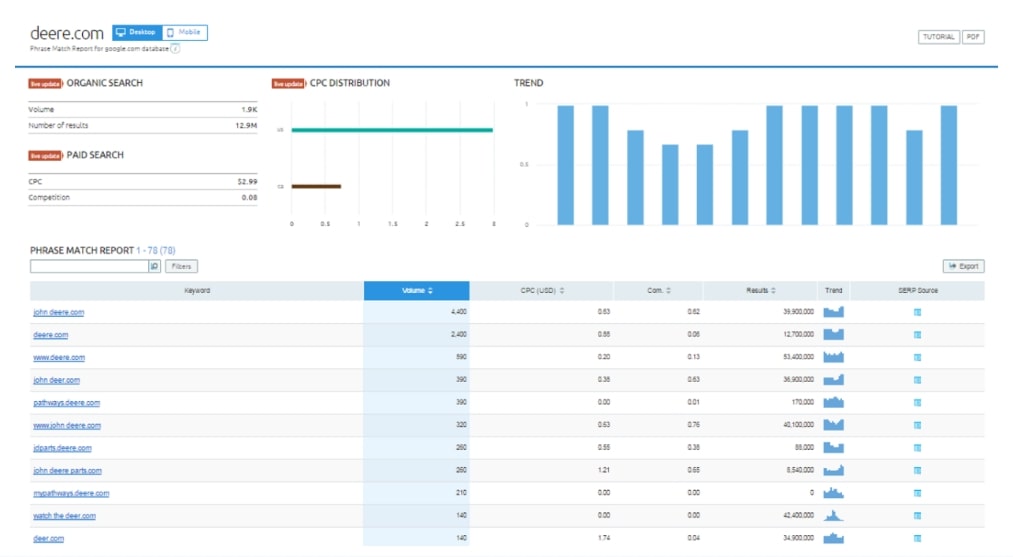Click trend sparkline for www.deere.com

pyautogui.click(x=833, y=357)
